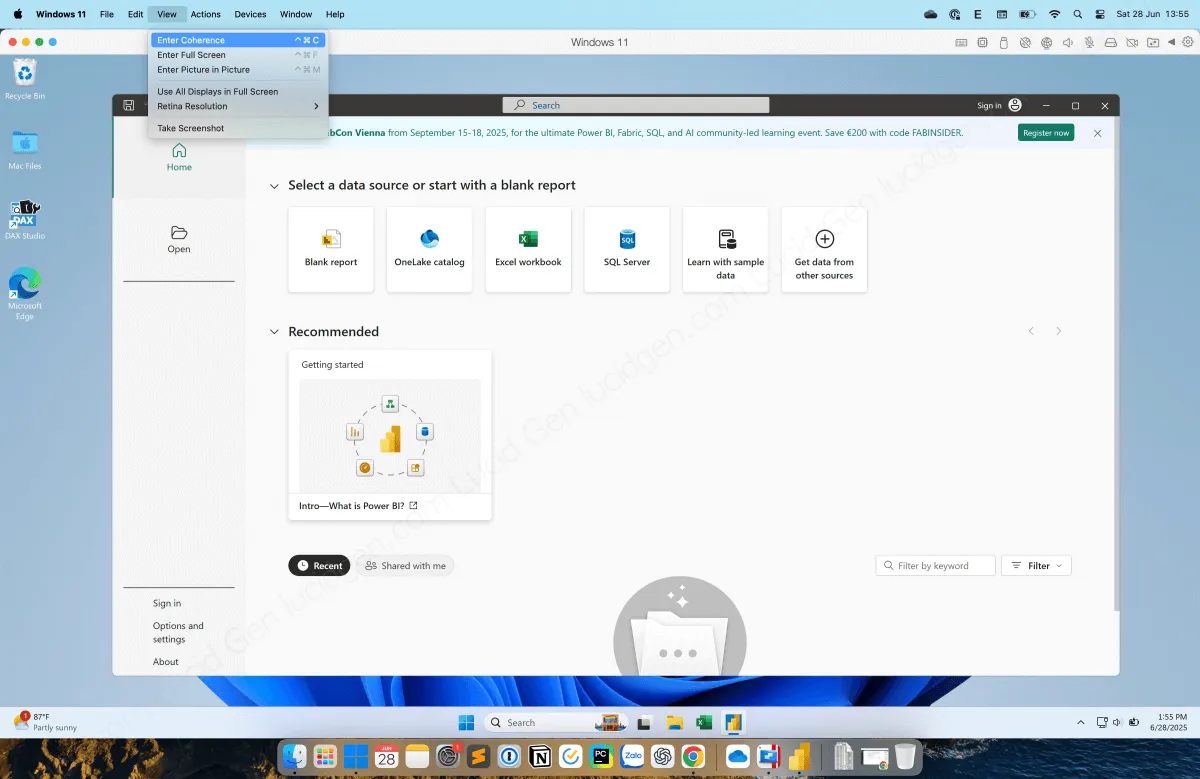Click the Open folder icon in sidebar
1200x779 pixels.
179,233
